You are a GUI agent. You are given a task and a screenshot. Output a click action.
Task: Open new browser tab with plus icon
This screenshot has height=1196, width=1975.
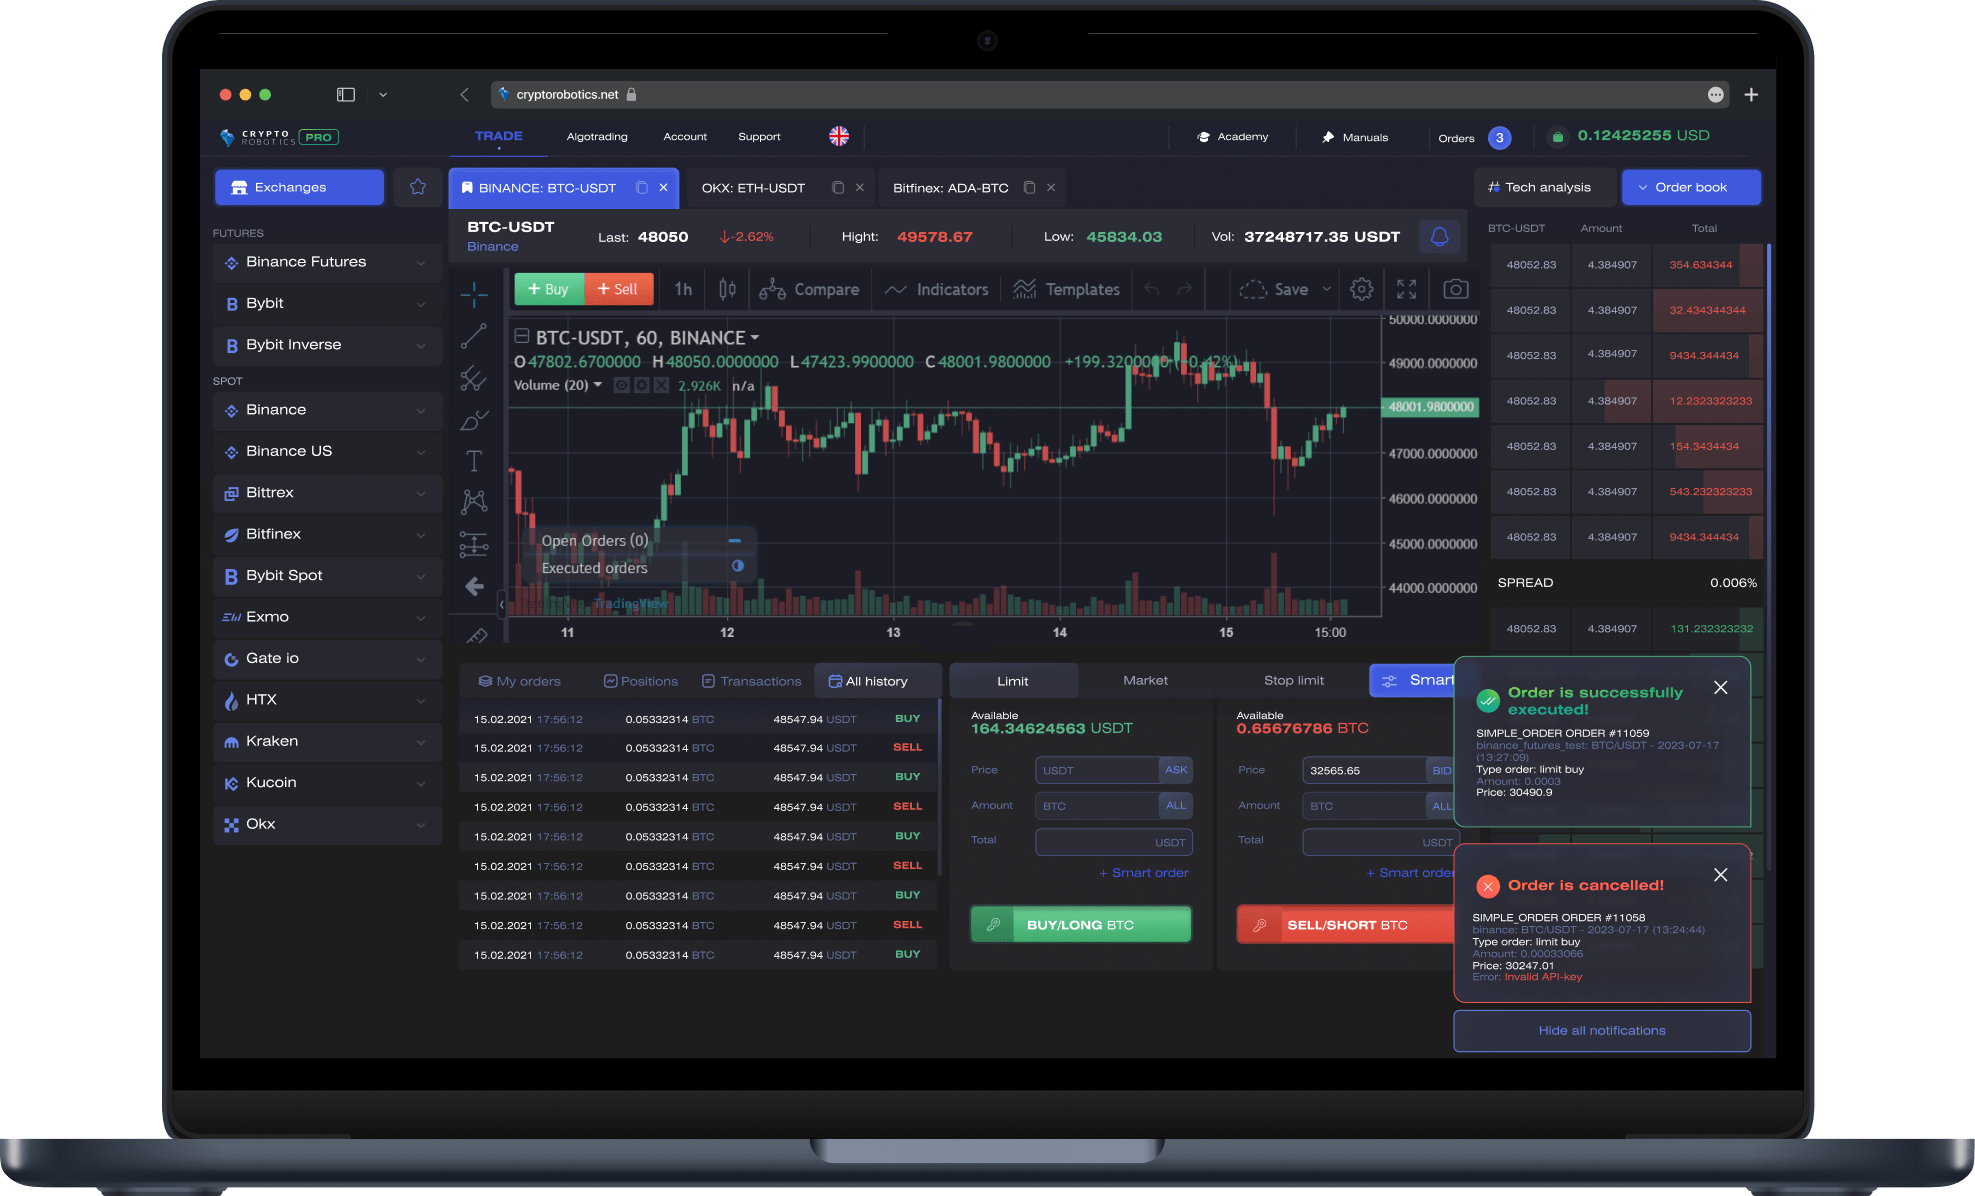1751,95
